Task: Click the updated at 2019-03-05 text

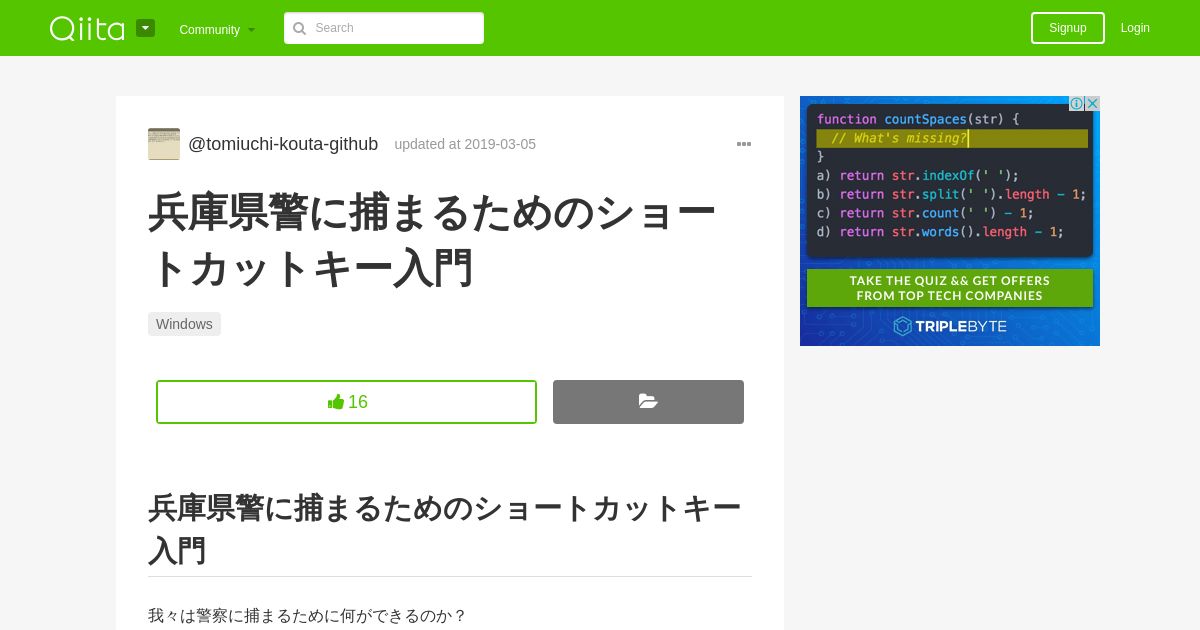Action: click(465, 144)
